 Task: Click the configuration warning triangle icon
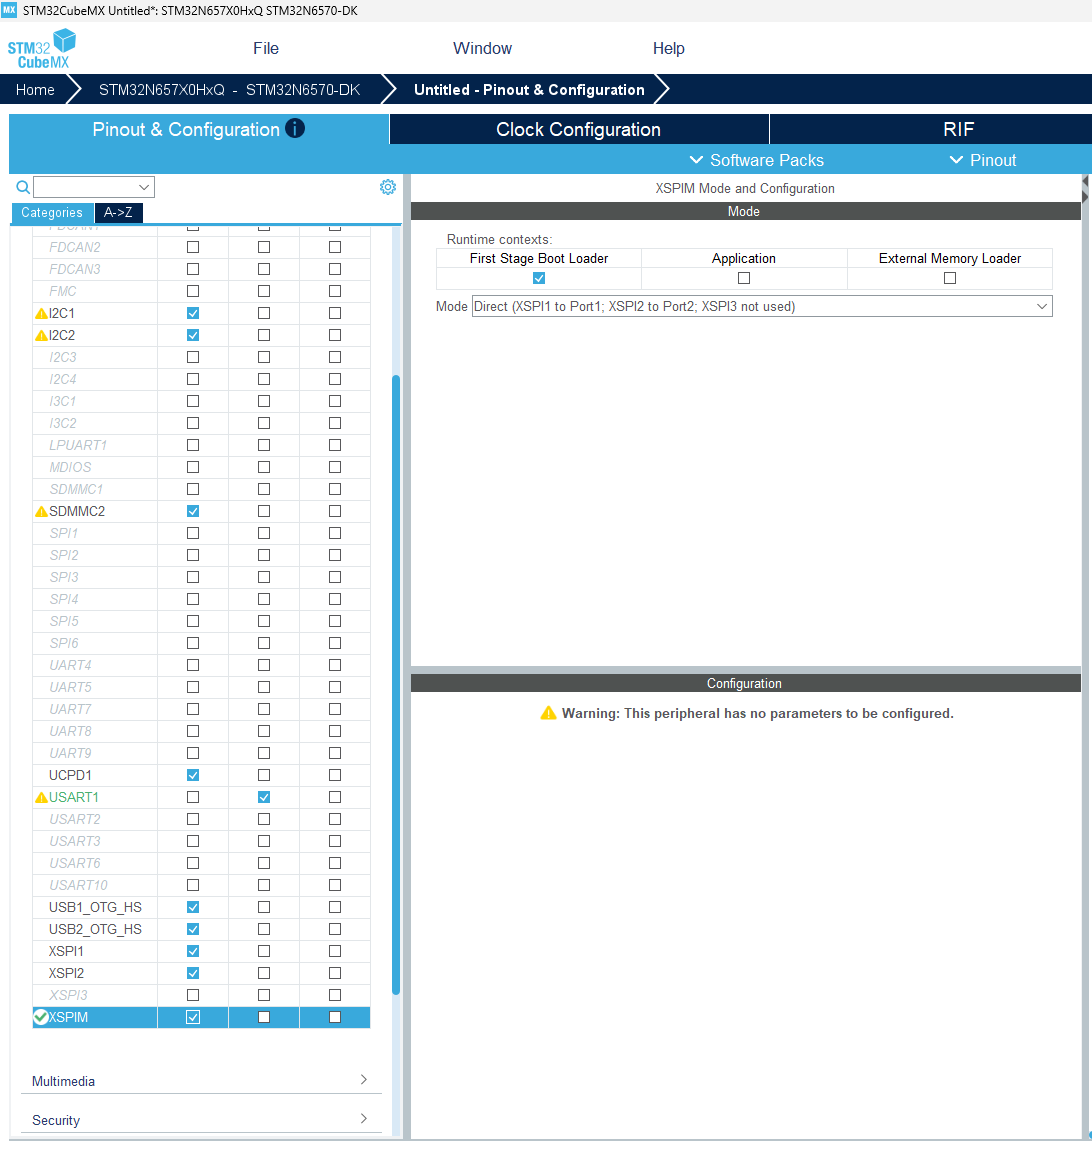click(x=548, y=713)
